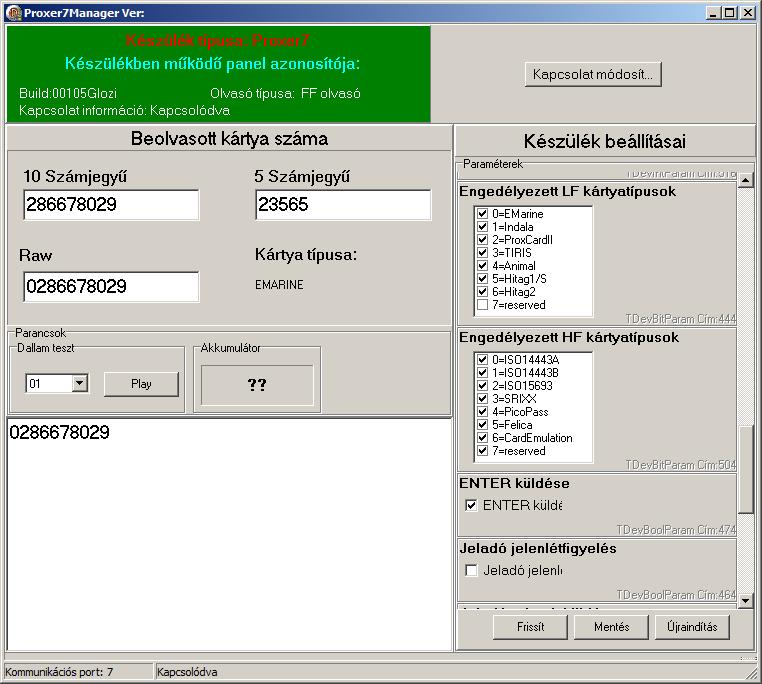Disable the 2=ISO15693 card type
The height and width of the screenshot is (684, 762).
coord(482,386)
